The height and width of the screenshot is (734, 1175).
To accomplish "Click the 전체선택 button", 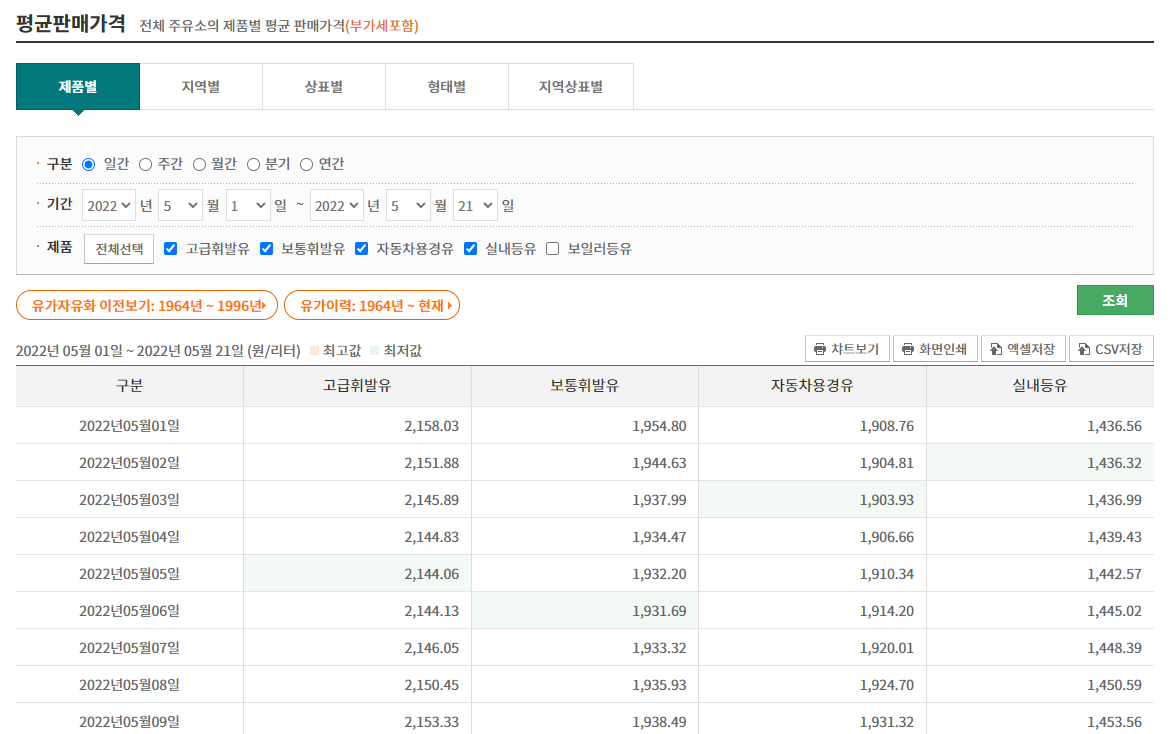I will [119, 249].
